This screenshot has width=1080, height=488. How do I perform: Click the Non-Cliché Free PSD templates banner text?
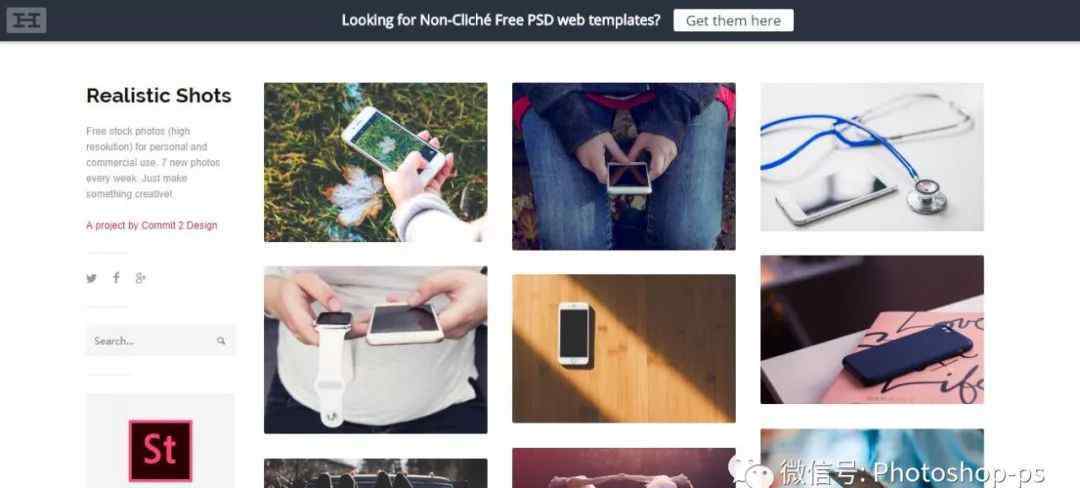point(501,21)
